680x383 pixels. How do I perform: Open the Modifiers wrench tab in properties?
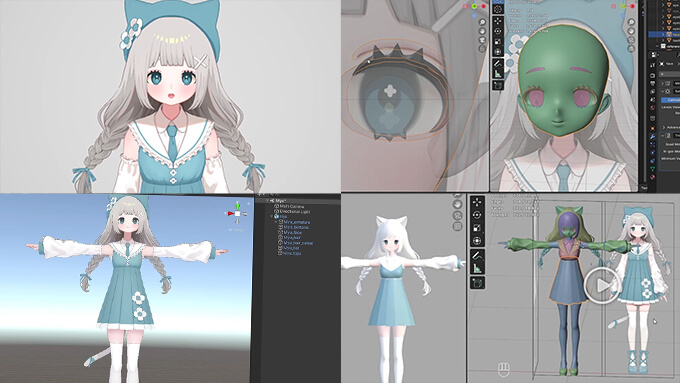[652, 136]
